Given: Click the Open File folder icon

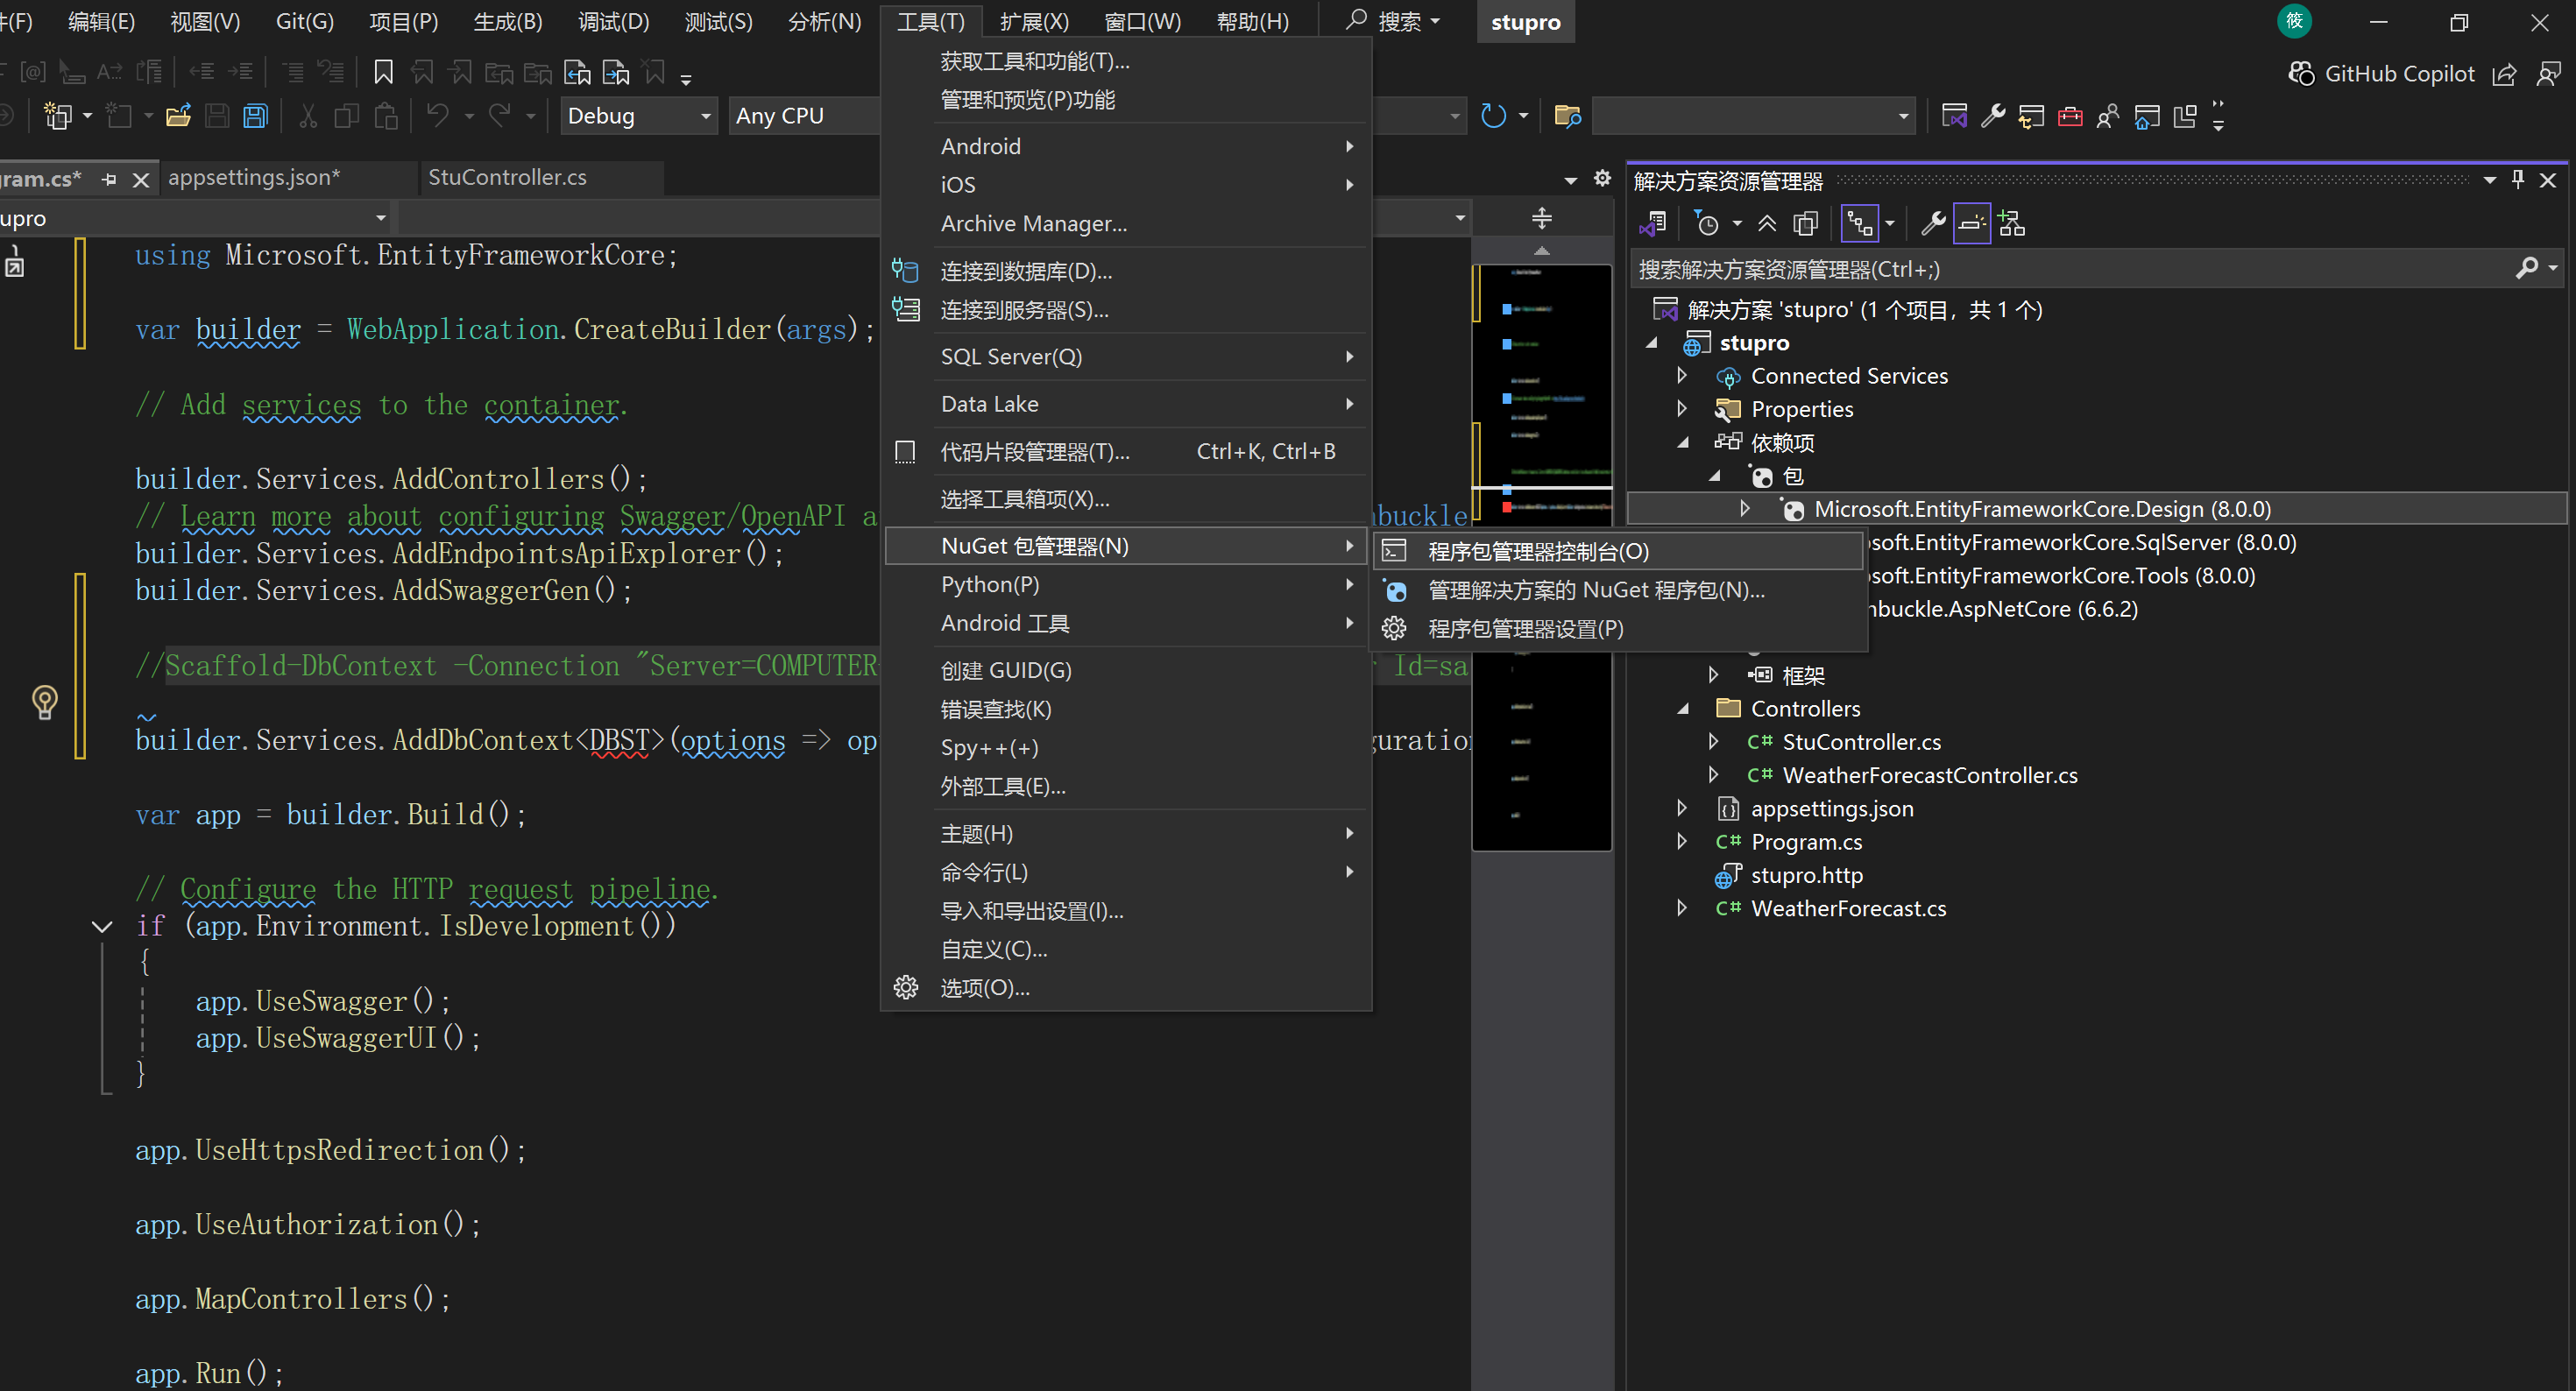Looking at the screenshot, I should click(178, 116).
